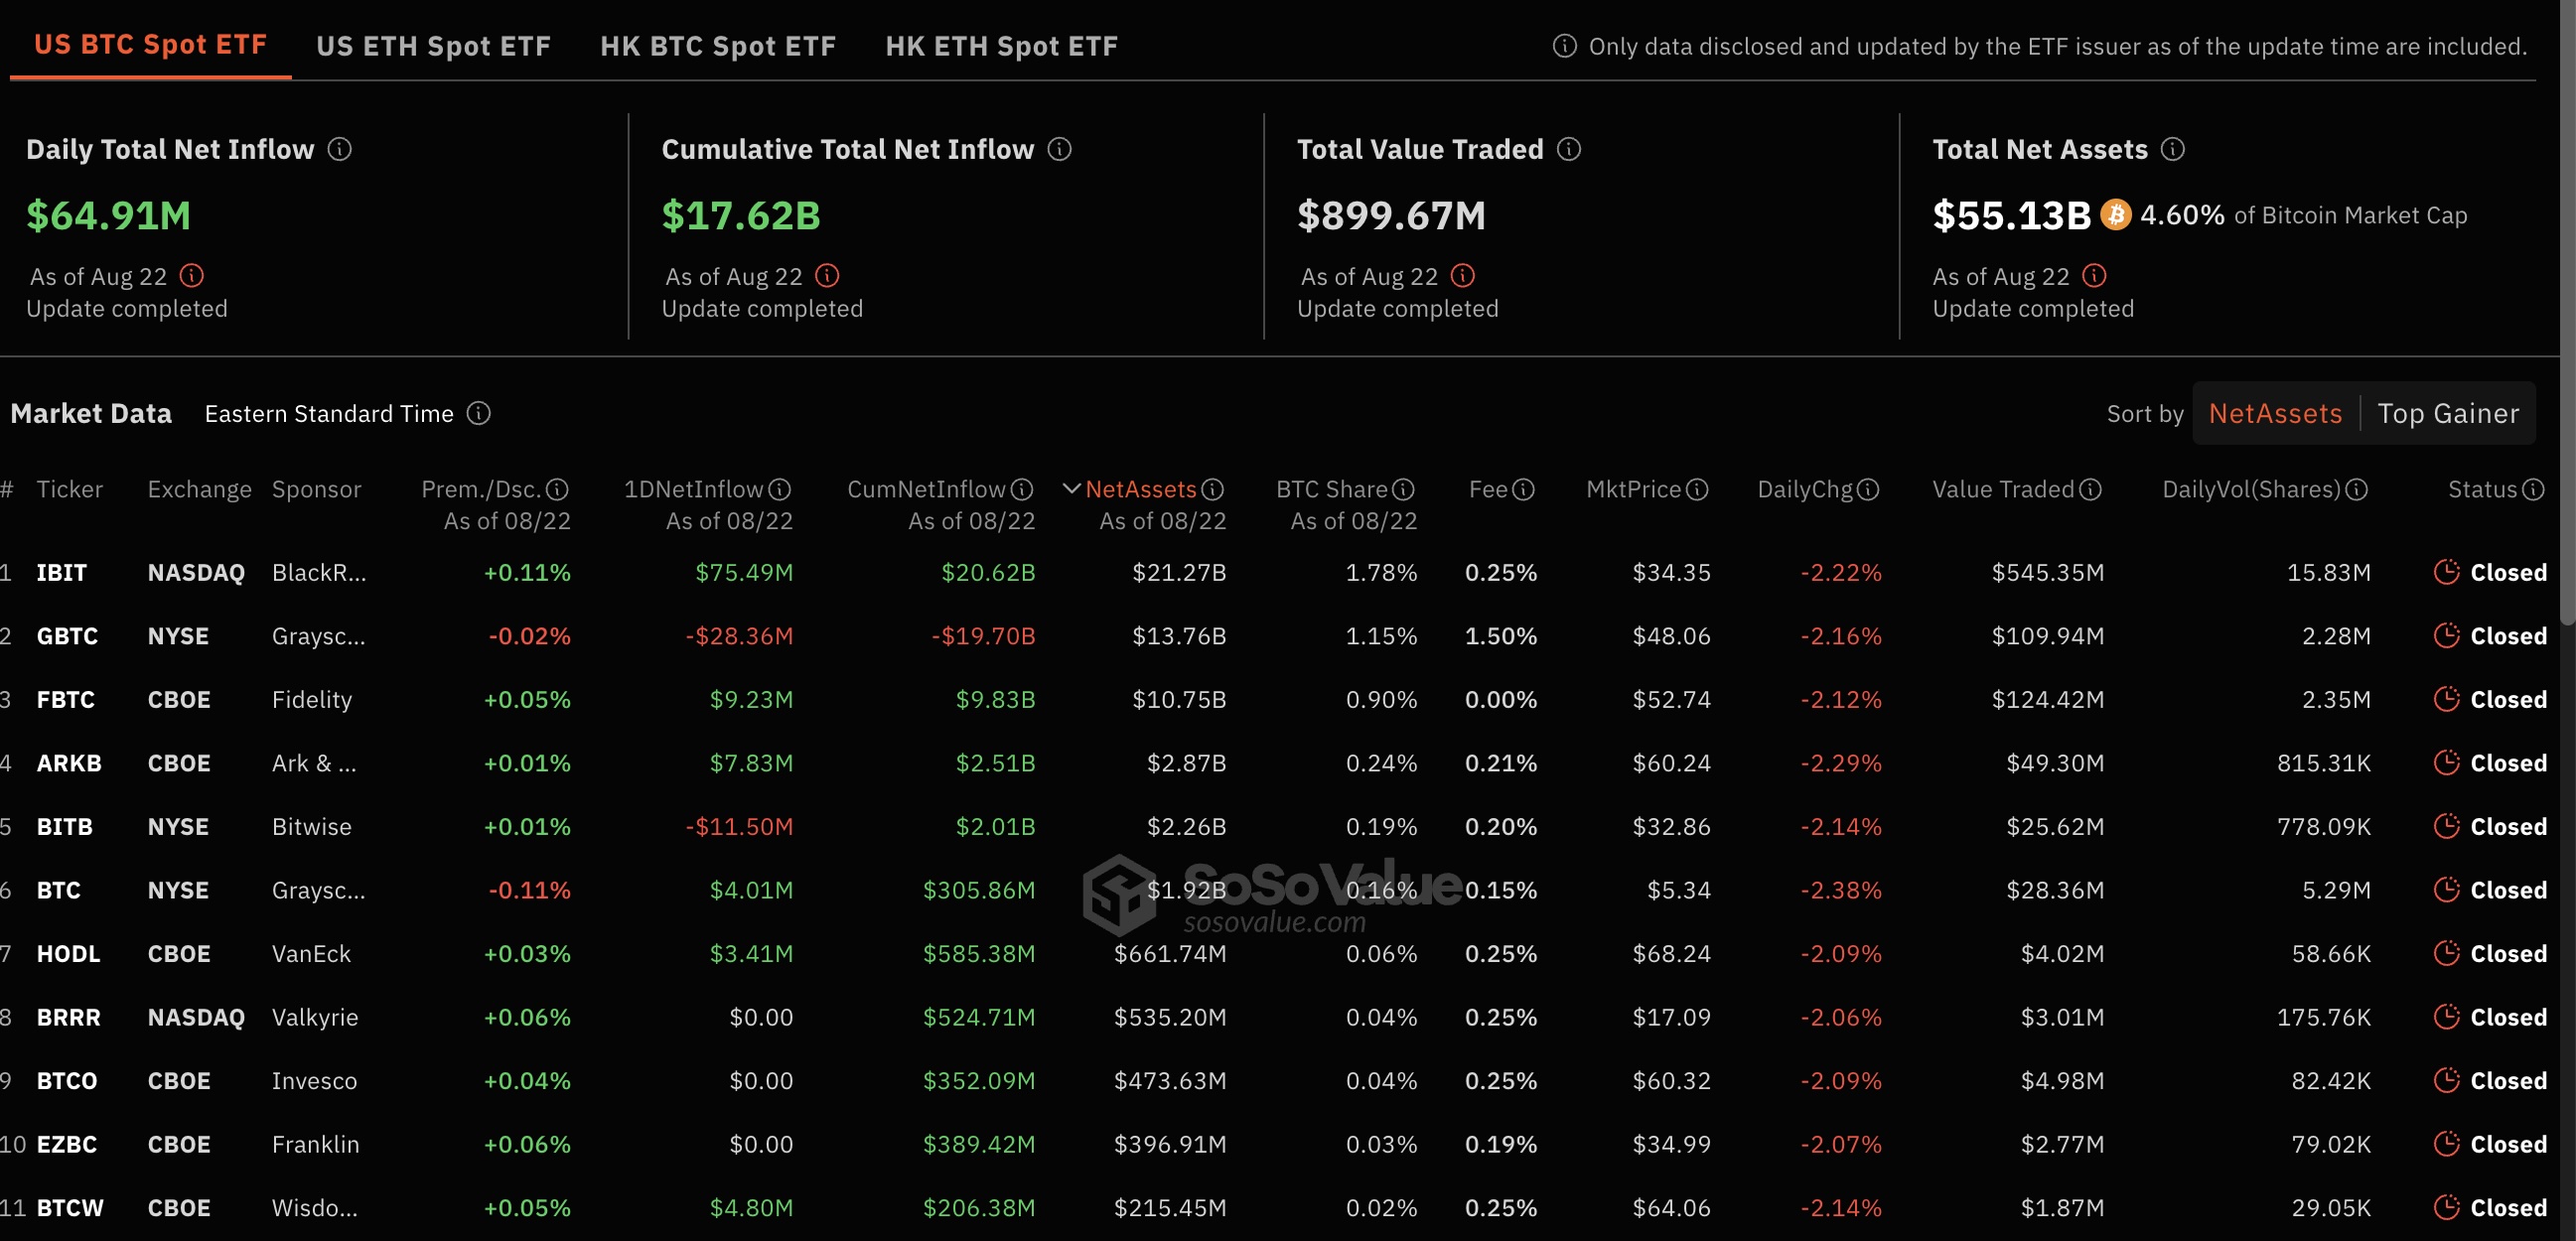Click info icon next to CumNetInflow header
Screen dimensions: 2576x1241
(x=1021, y=489)
